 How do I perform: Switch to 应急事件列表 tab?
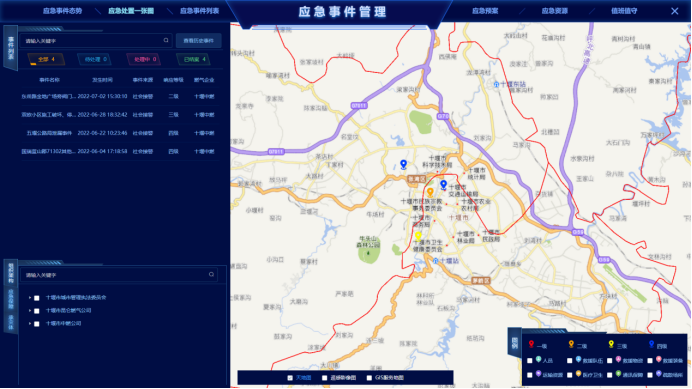pyautogui.click(x=199, y=11)
